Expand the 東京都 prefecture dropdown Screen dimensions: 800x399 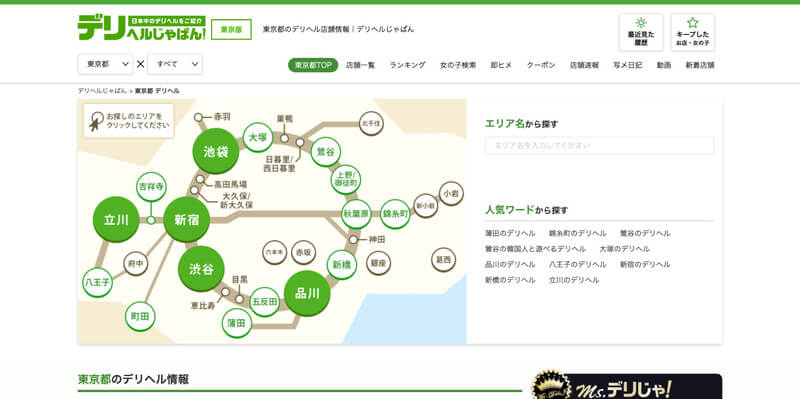click(106, 64)
